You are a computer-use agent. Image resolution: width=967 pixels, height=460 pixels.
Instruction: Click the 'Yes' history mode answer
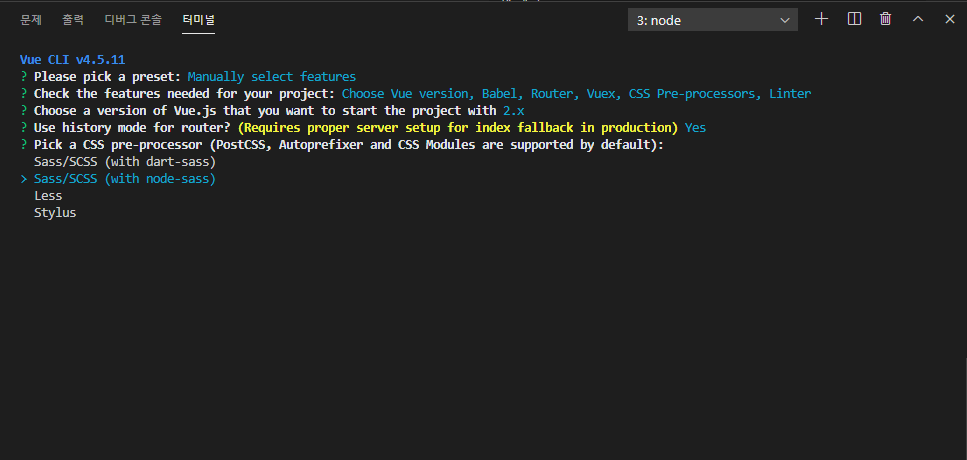point(696,128)
